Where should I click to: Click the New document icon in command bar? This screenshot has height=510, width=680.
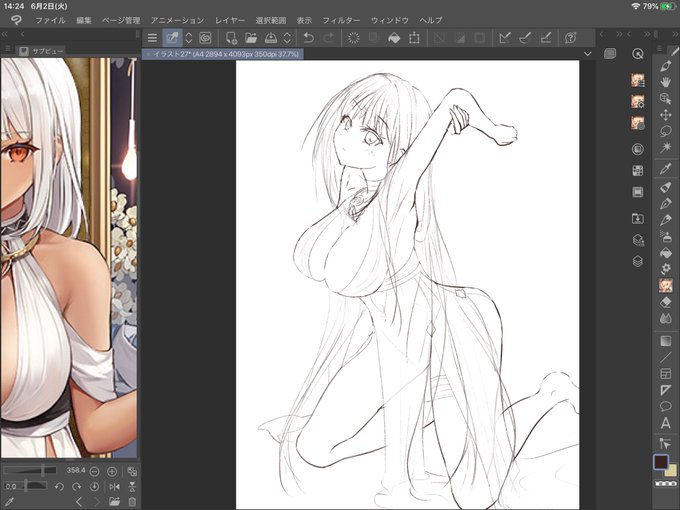(231, 38)
